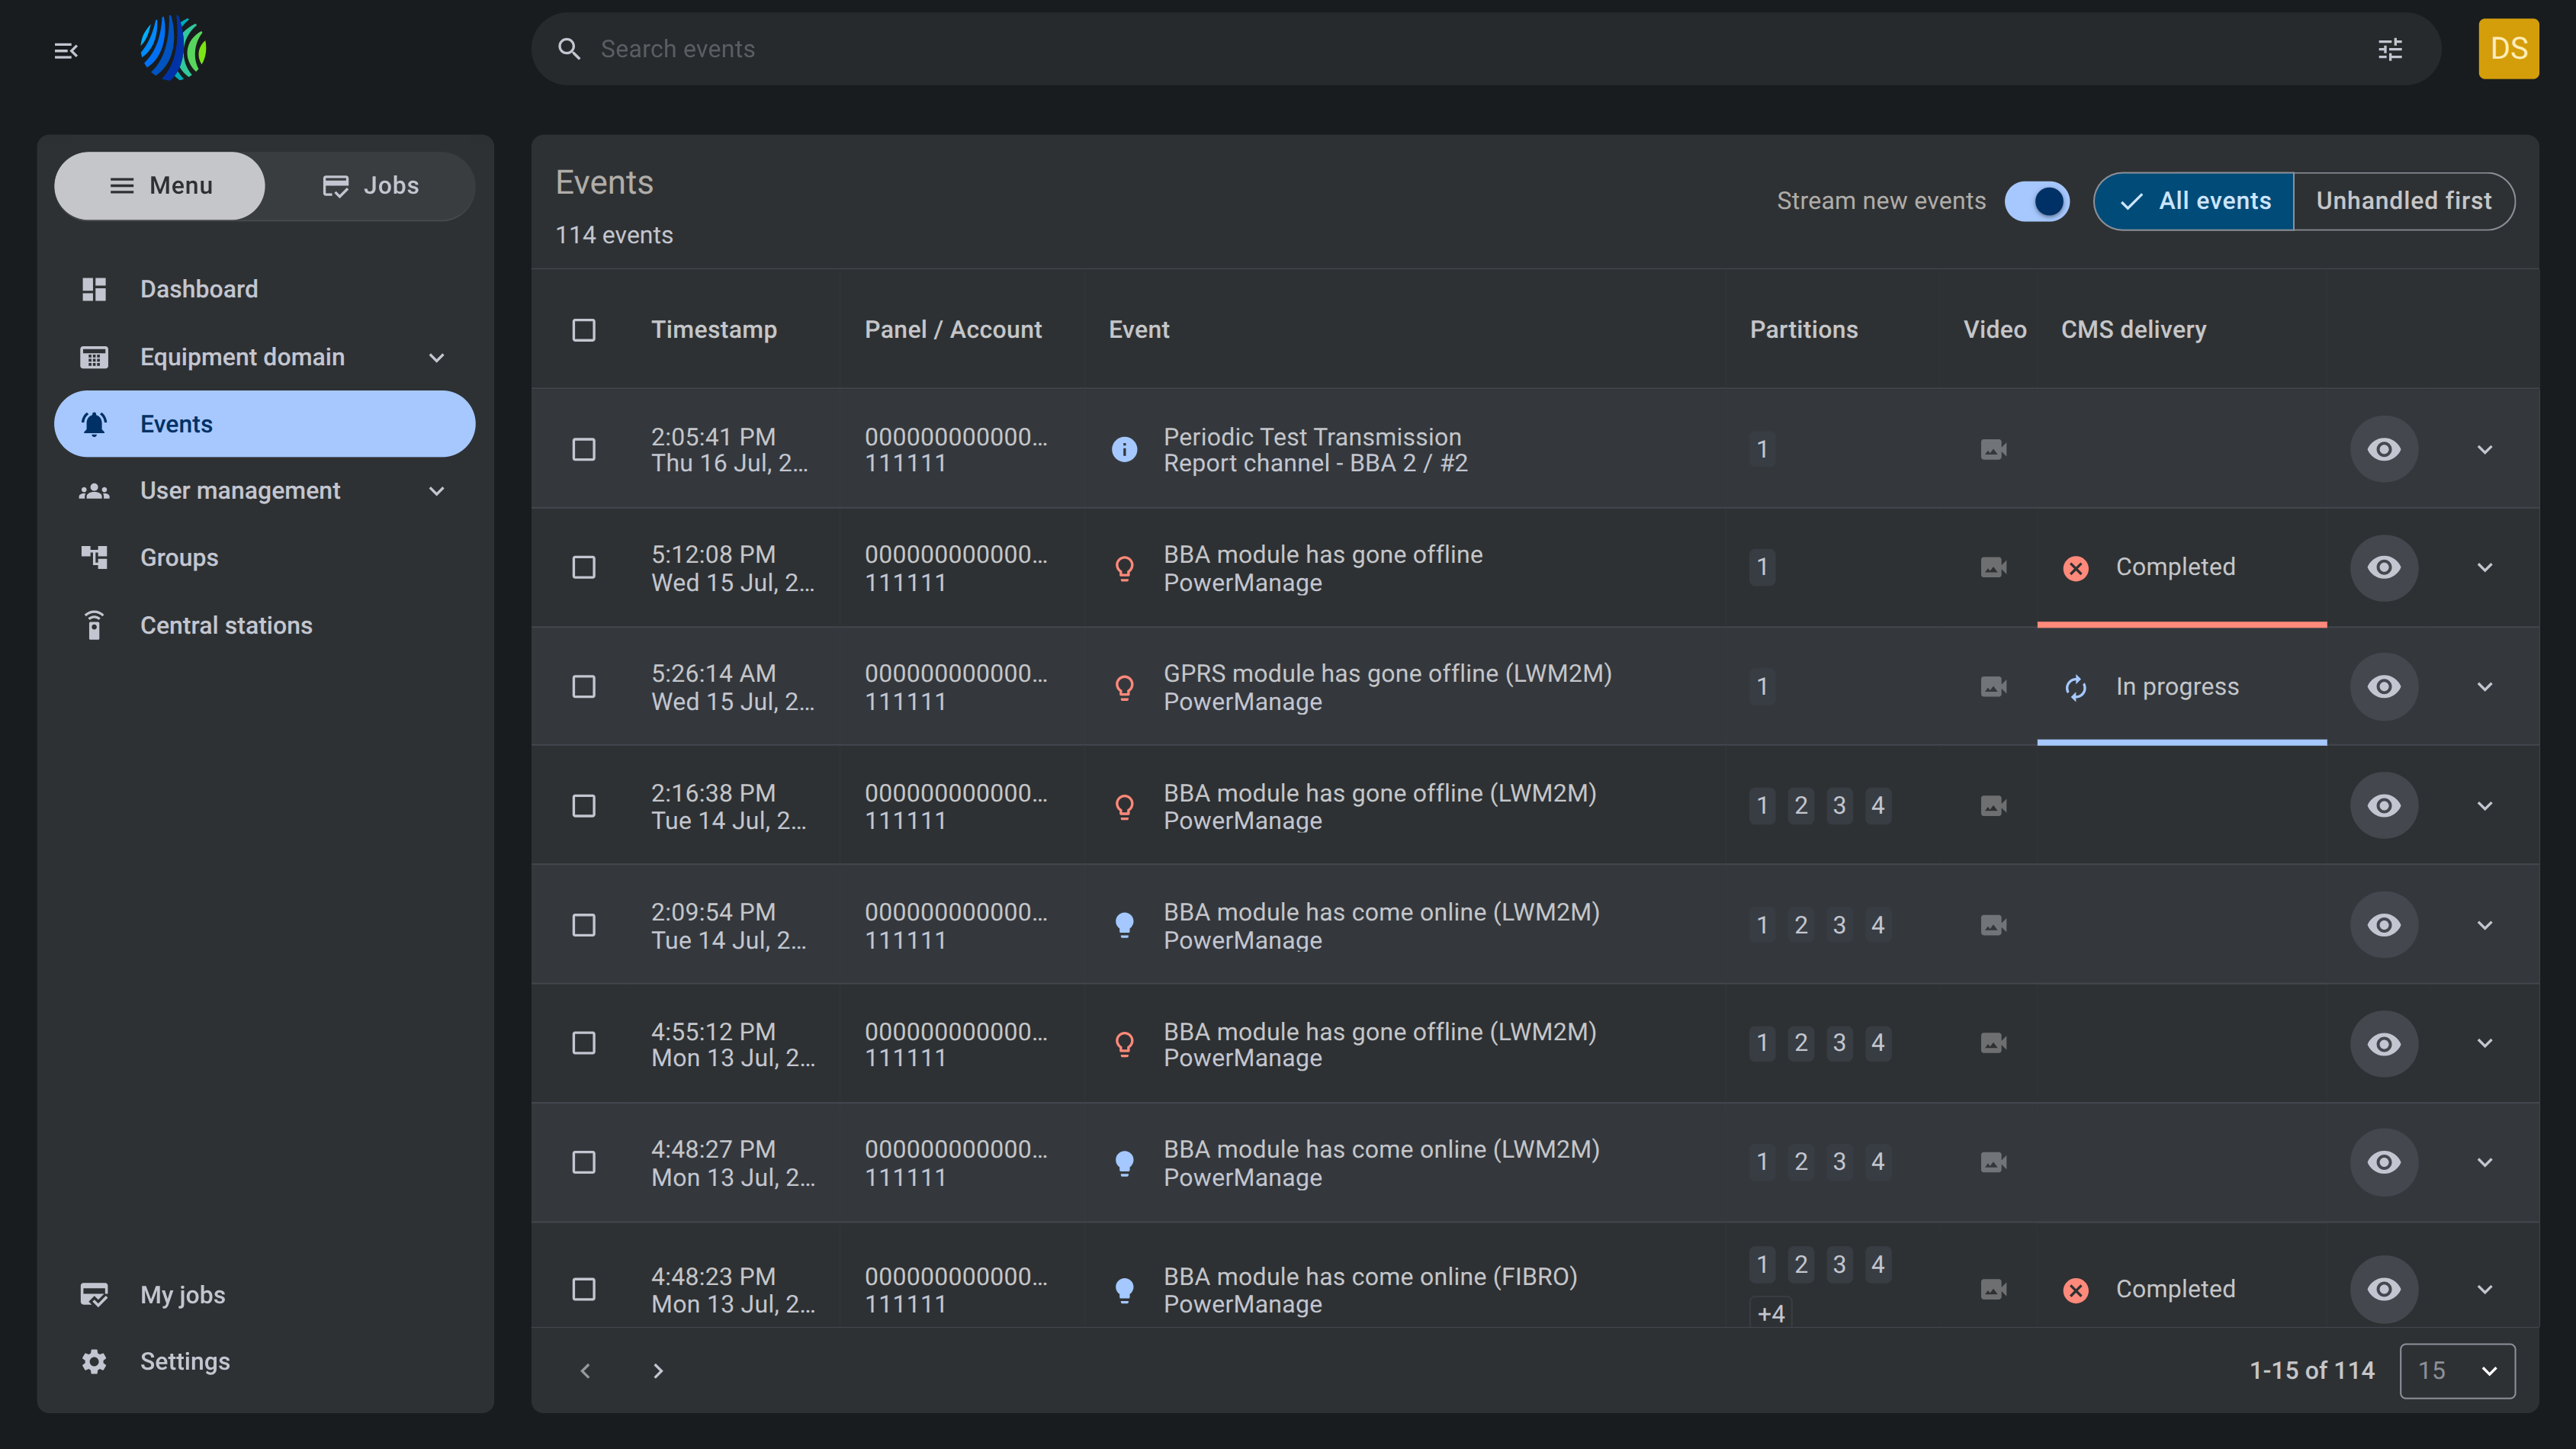Image resolution: width=2576 pixels, height=1449 pixels.
Task: Open rows per page dropdown
Action: (x=2456, y=1370)
